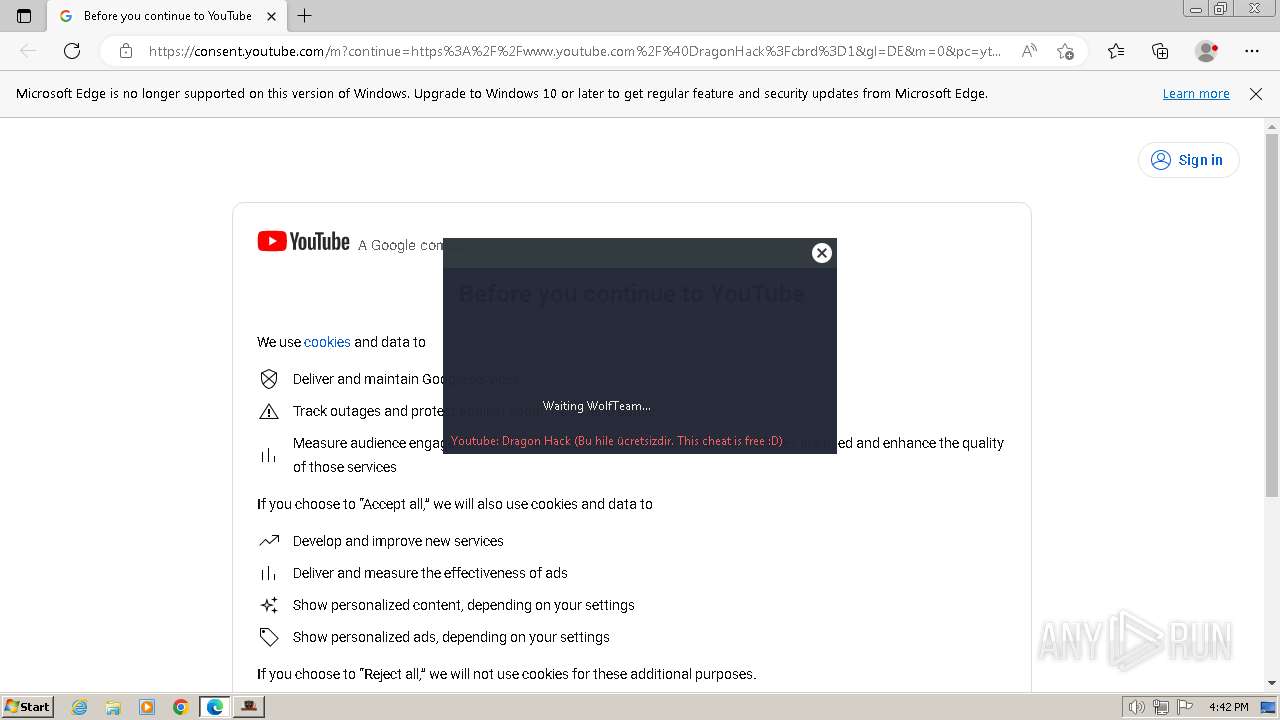Go back to the previous page
The height and width of the screenshot is (720, 1280).
[28, 51]
